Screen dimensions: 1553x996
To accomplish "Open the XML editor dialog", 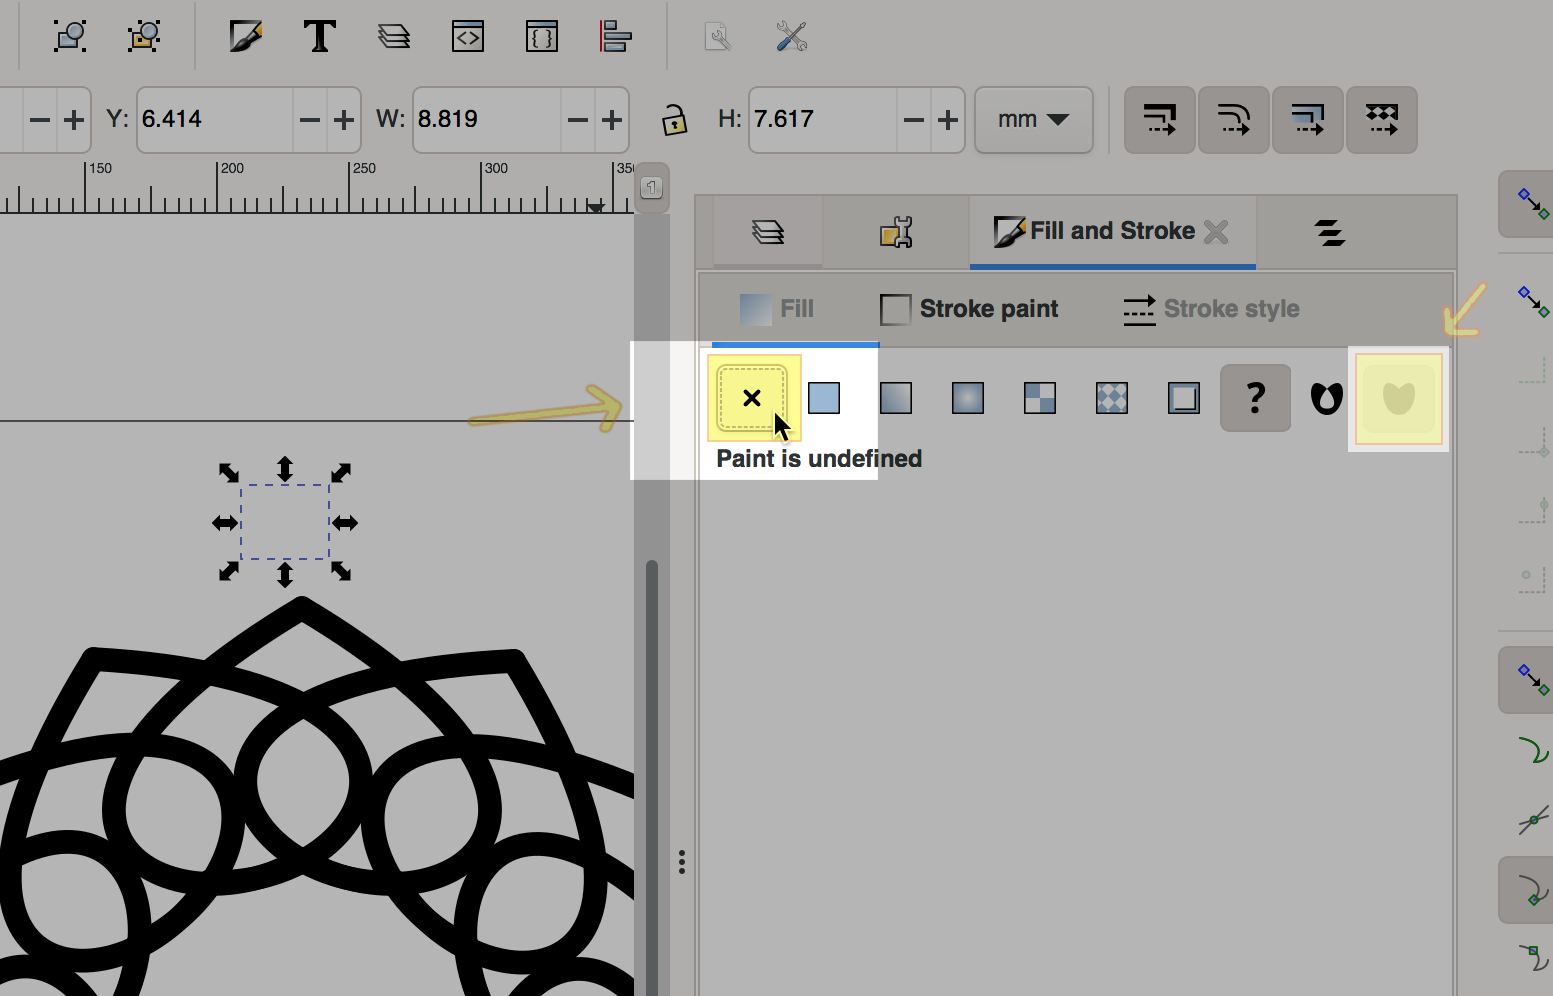I will (468, 37).
